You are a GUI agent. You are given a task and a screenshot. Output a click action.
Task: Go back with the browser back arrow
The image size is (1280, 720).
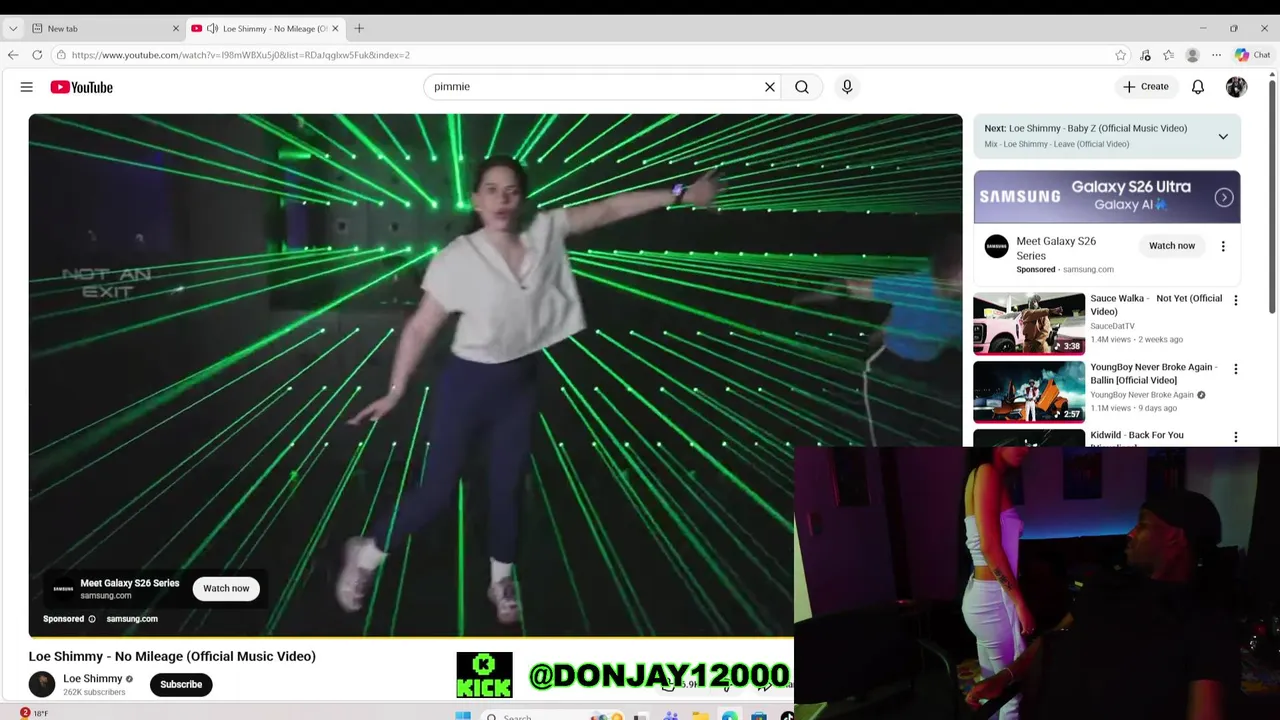point(13,55)
